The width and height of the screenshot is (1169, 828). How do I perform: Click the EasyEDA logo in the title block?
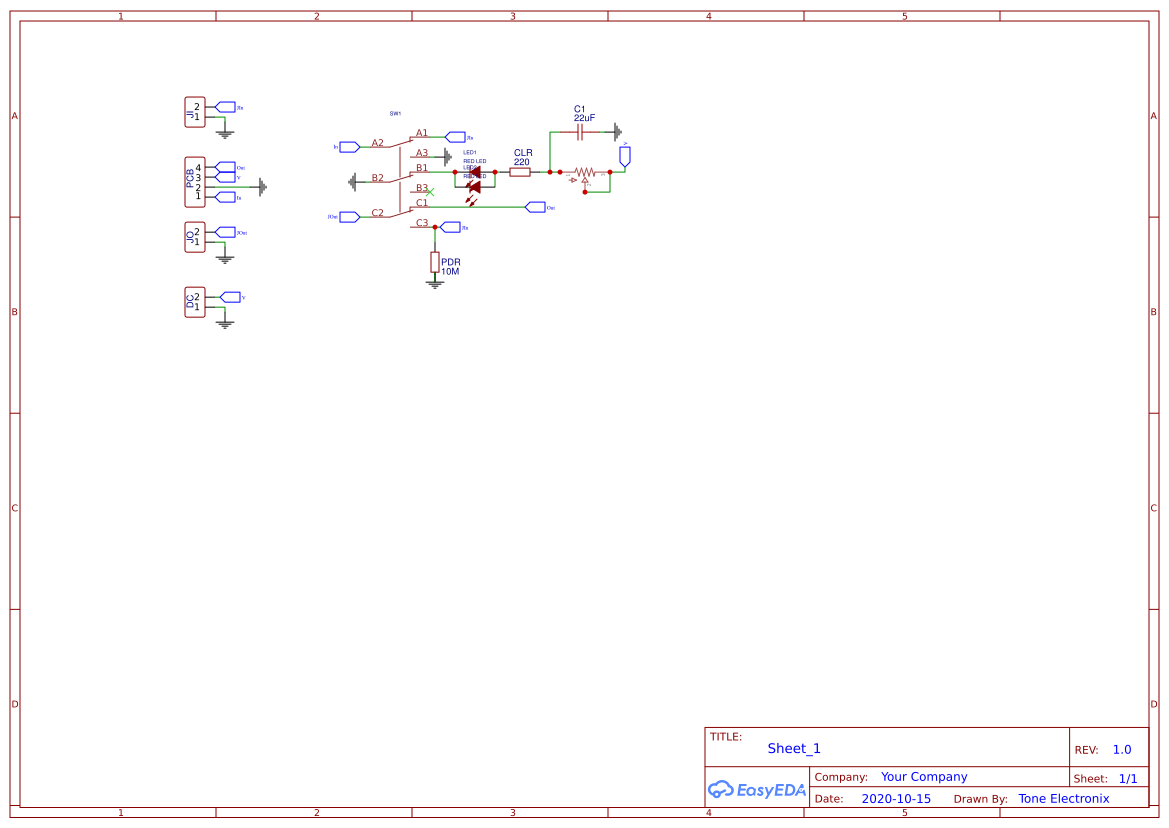tap(758, 790)
